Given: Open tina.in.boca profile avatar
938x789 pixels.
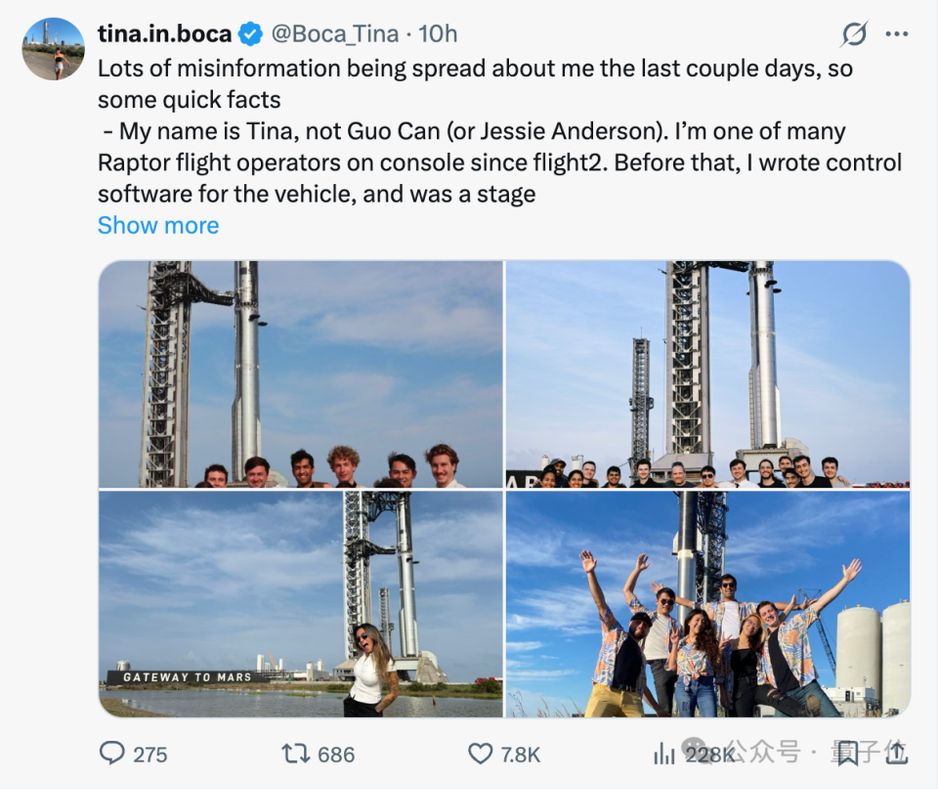Looking at the screenshot, I should pos(53,48).
